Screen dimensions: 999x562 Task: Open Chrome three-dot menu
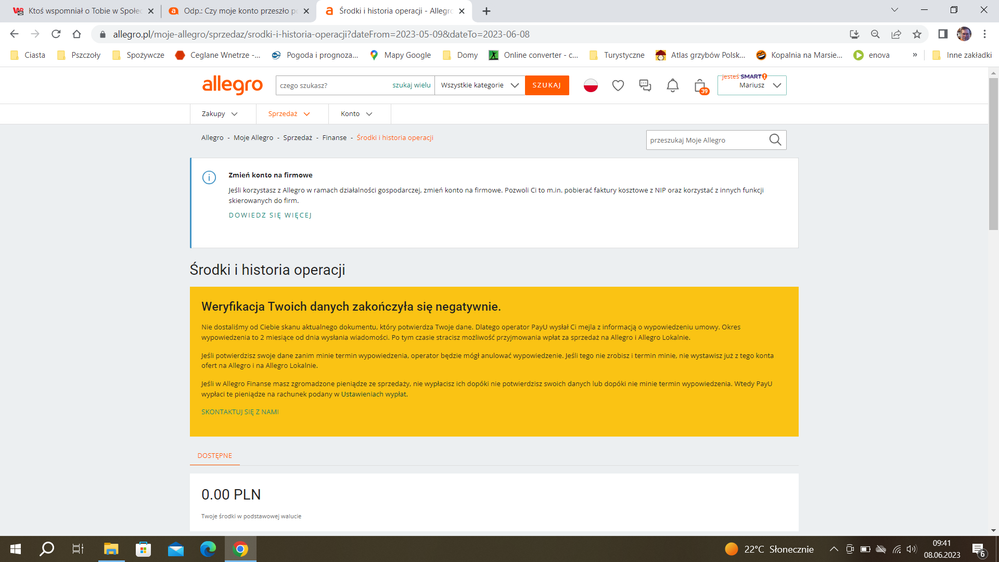[984, 34]
